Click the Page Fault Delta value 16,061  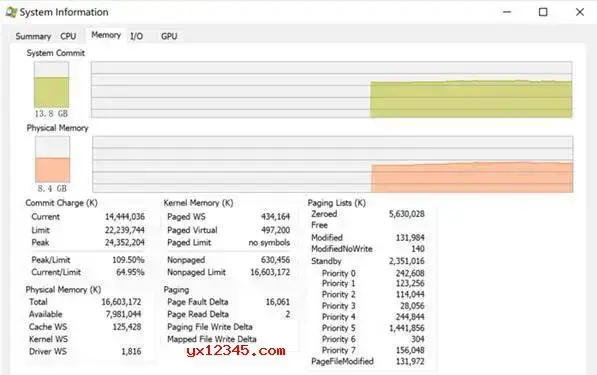pos(278,302)
